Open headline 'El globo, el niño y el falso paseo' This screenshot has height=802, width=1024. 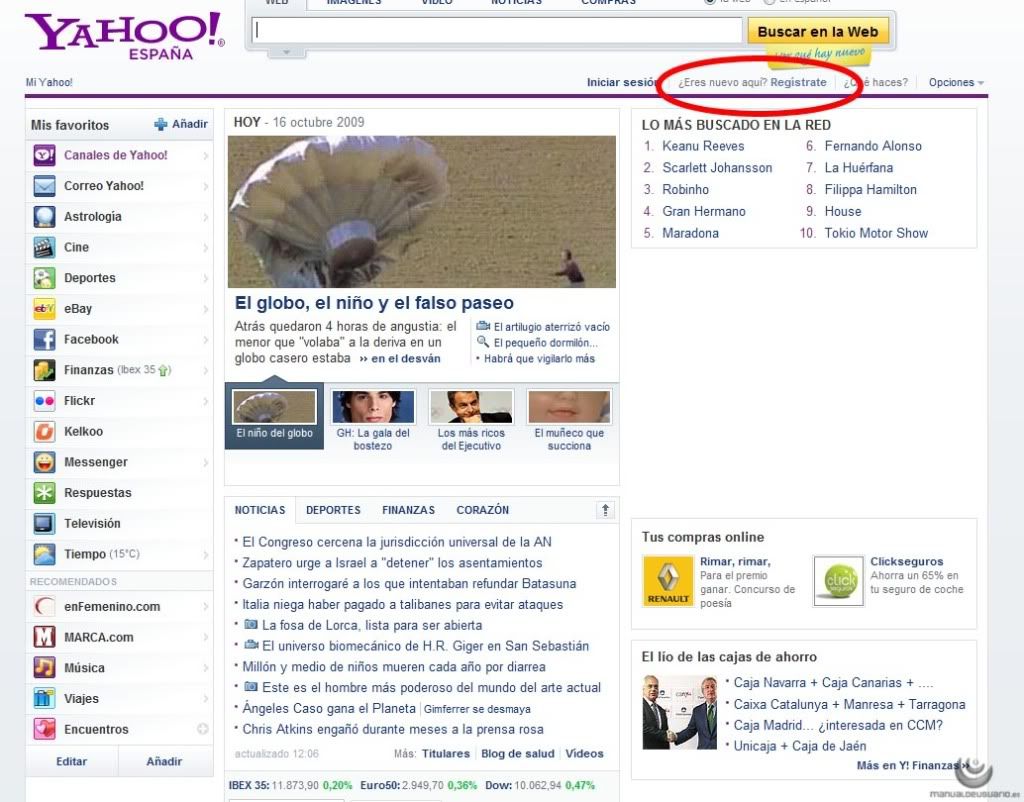(374, 303)
